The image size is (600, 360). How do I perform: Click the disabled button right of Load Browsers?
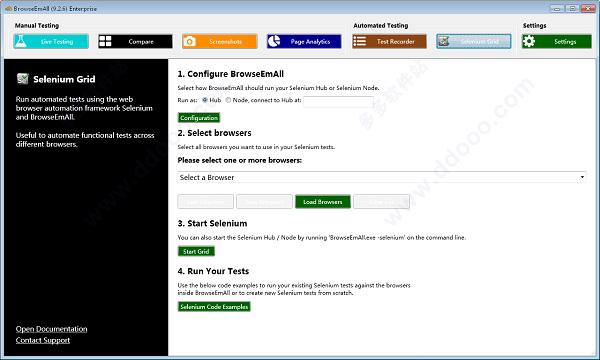pos(382,202)
